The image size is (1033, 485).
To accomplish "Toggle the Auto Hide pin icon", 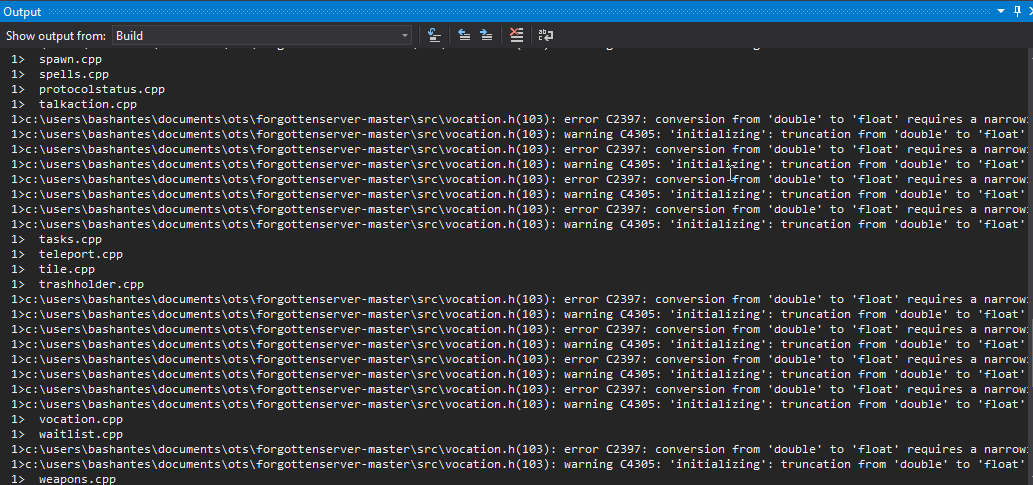I will tap(1015, 11).
